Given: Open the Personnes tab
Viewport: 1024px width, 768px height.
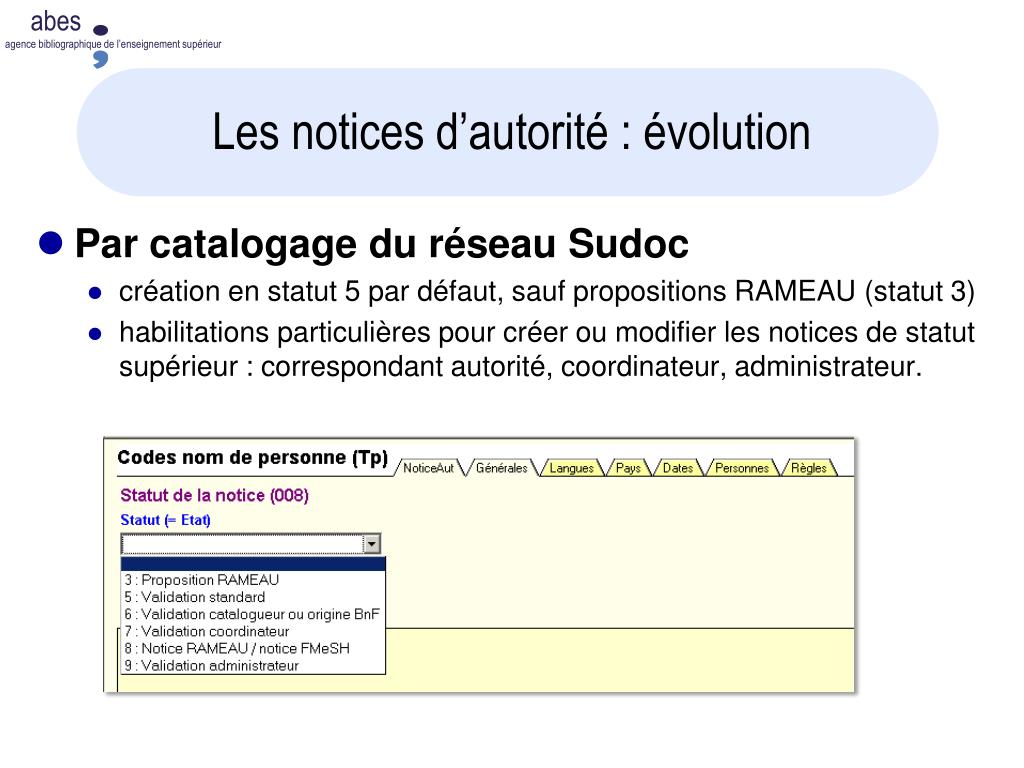Looking at the screenshot, I should point(742,468).
